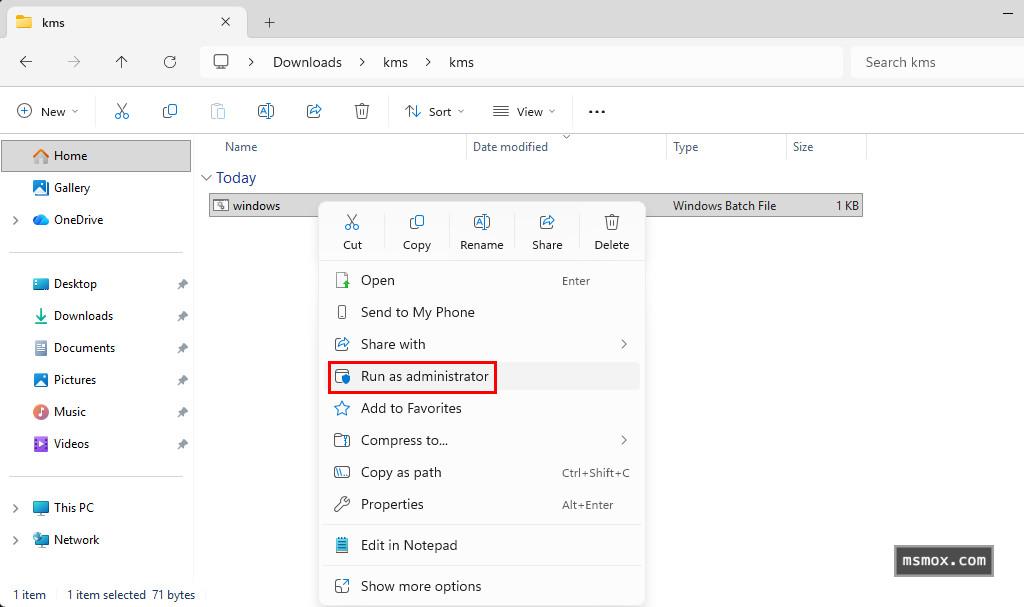Click the Copy icon in context menu
The height and width of the screenshot is (607, 1024).
(417, 230)
